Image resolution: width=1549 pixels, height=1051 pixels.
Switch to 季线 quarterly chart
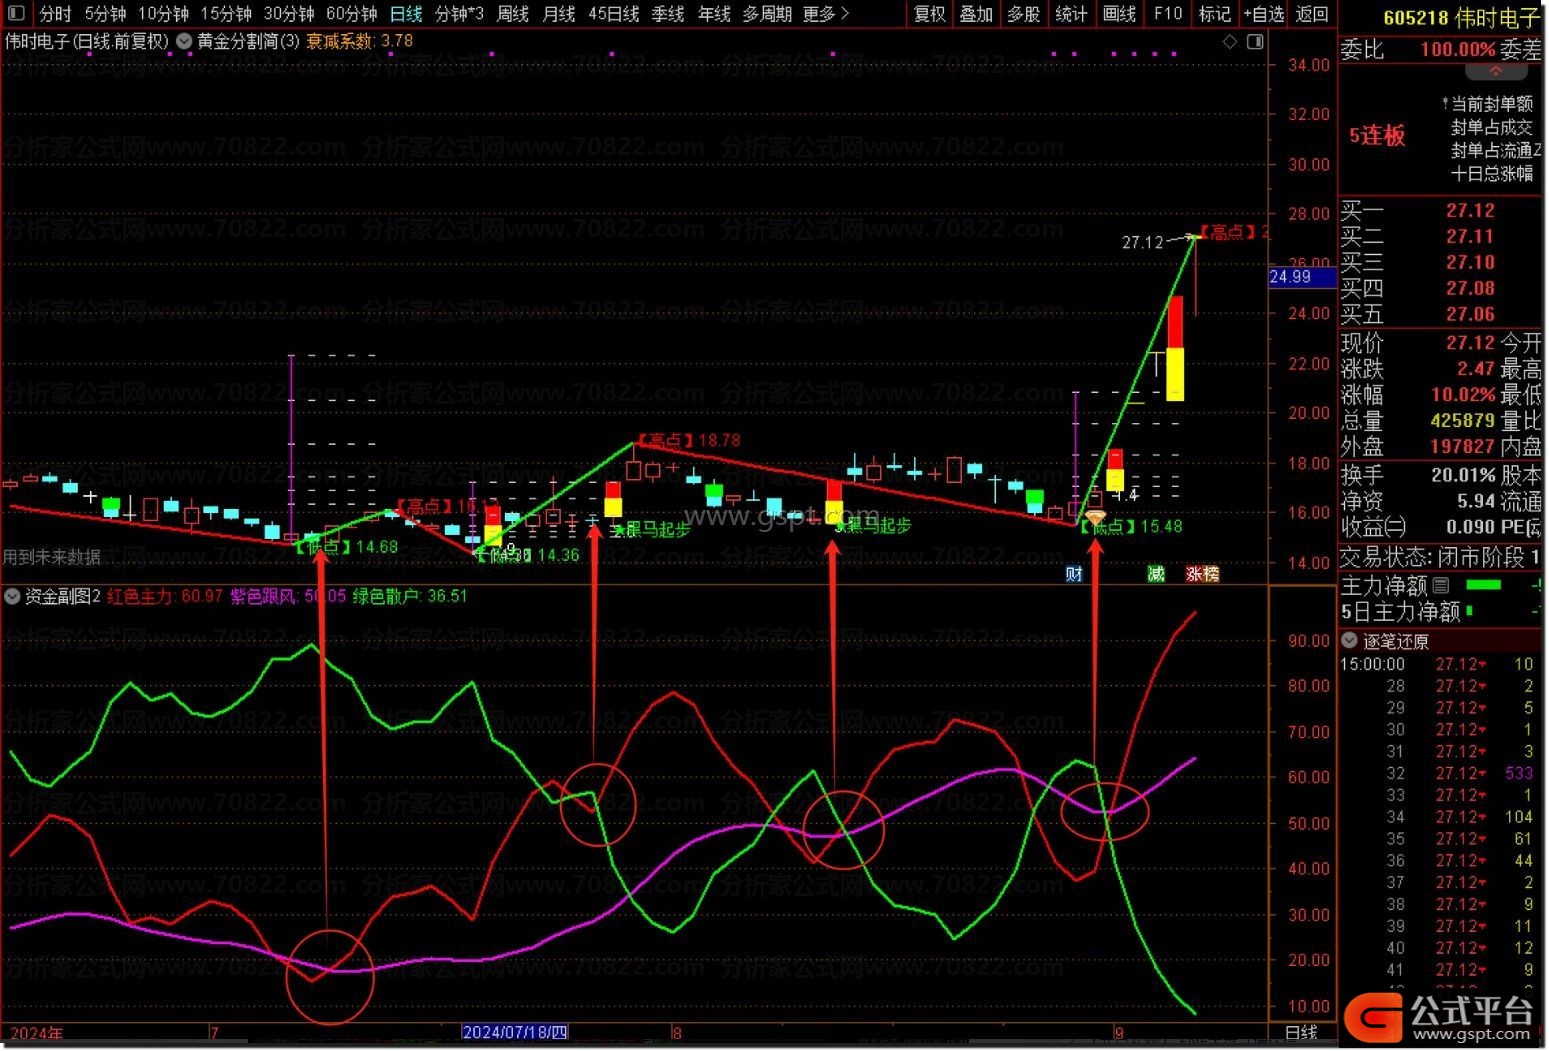668,14
